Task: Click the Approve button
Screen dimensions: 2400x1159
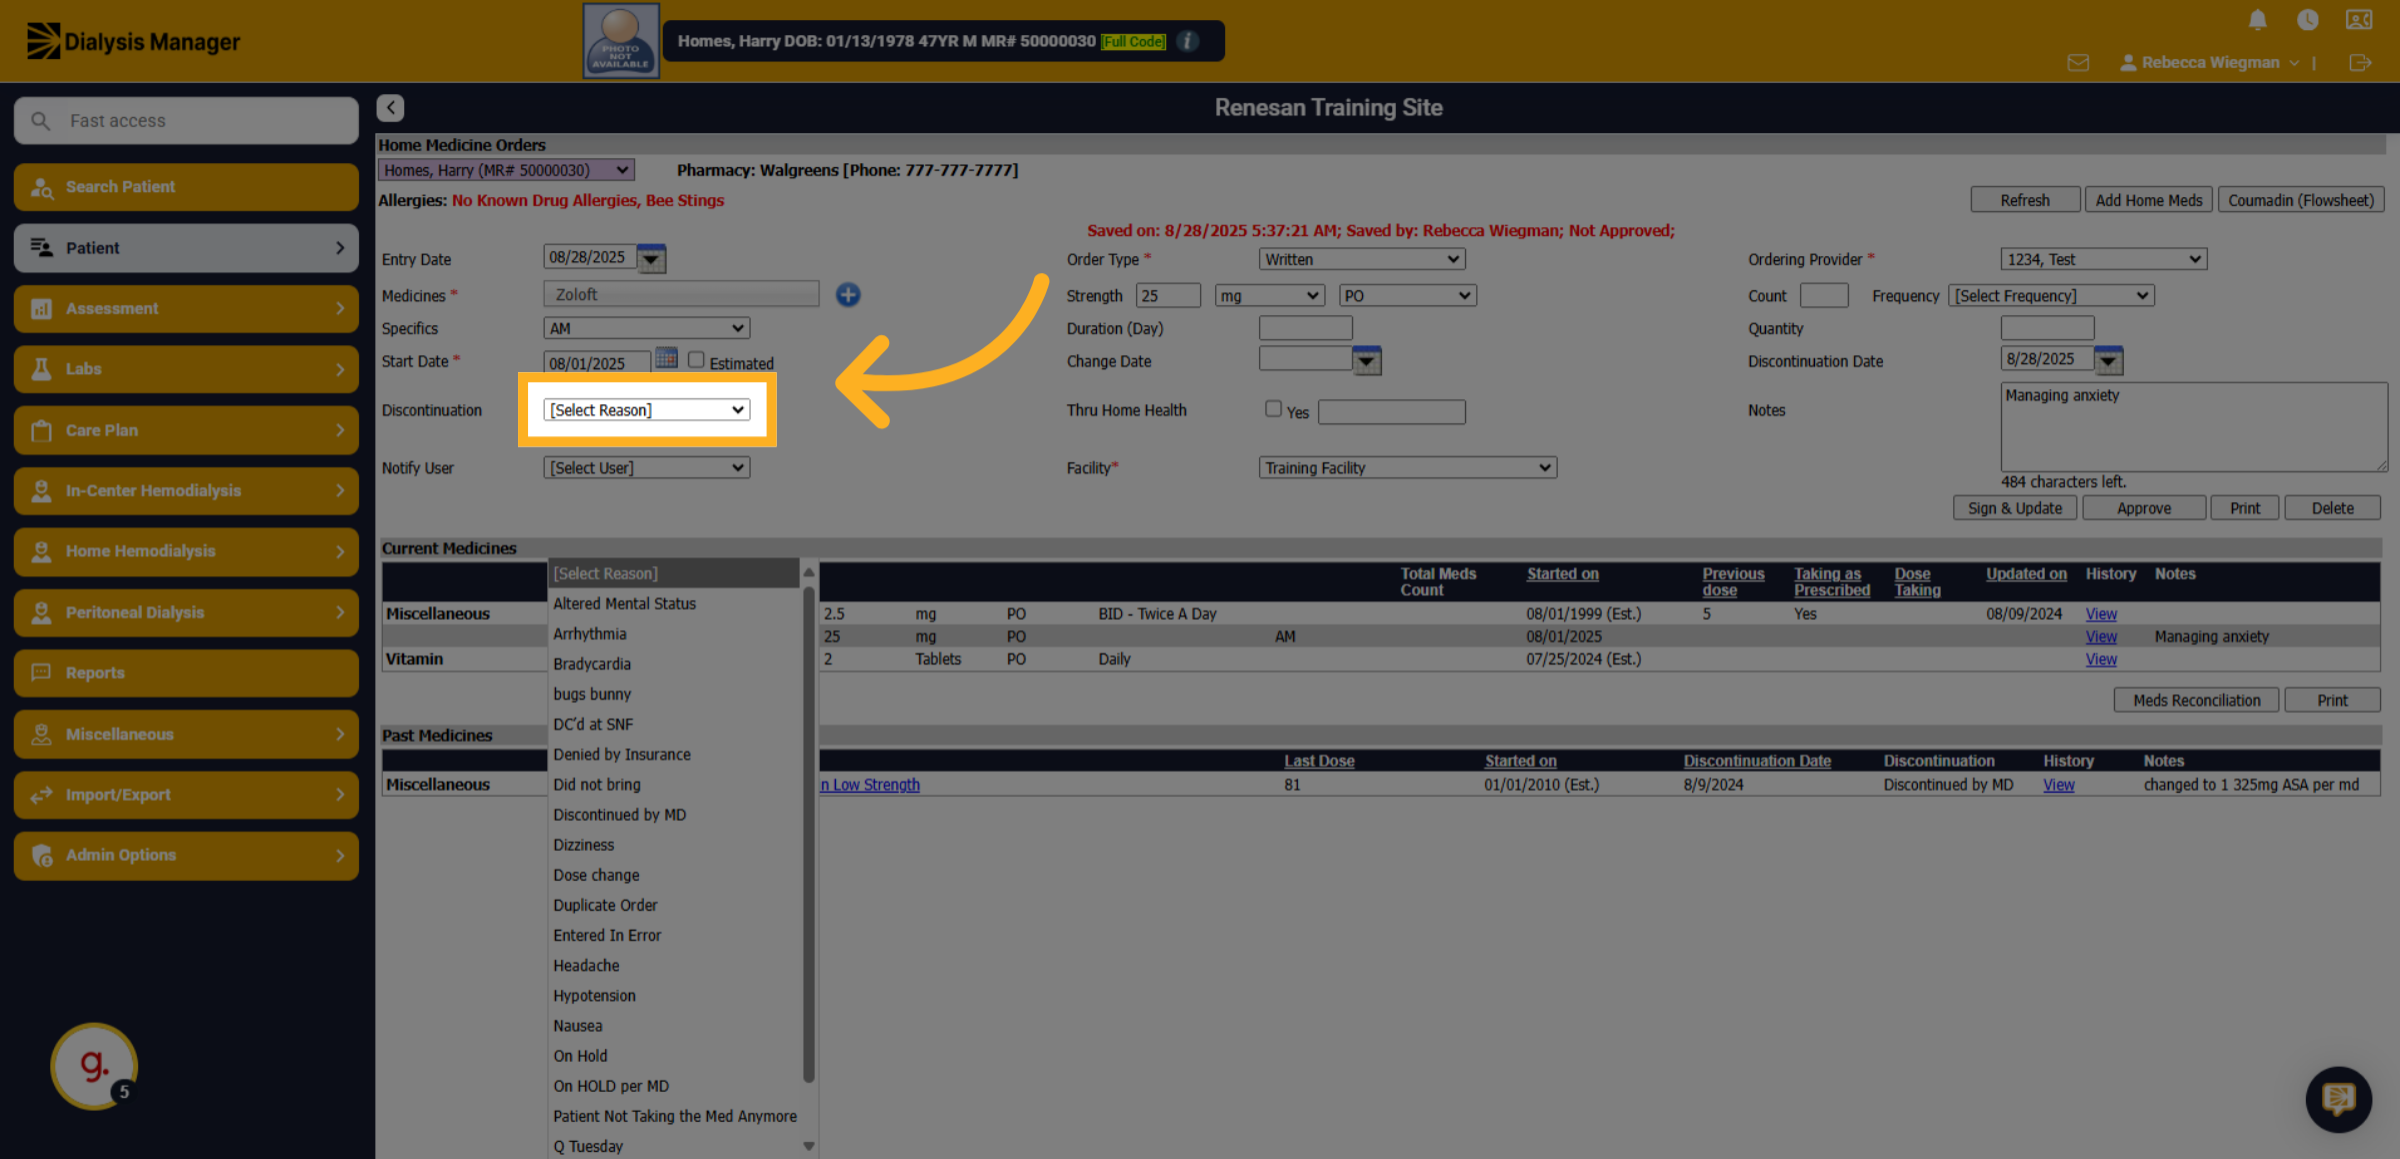Action: (x=2144, y=508)
